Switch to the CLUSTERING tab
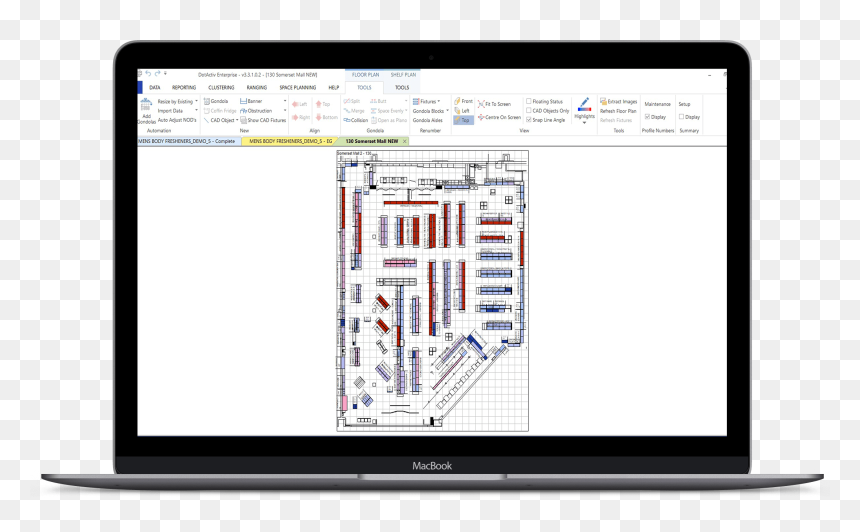 pos(221,88)
